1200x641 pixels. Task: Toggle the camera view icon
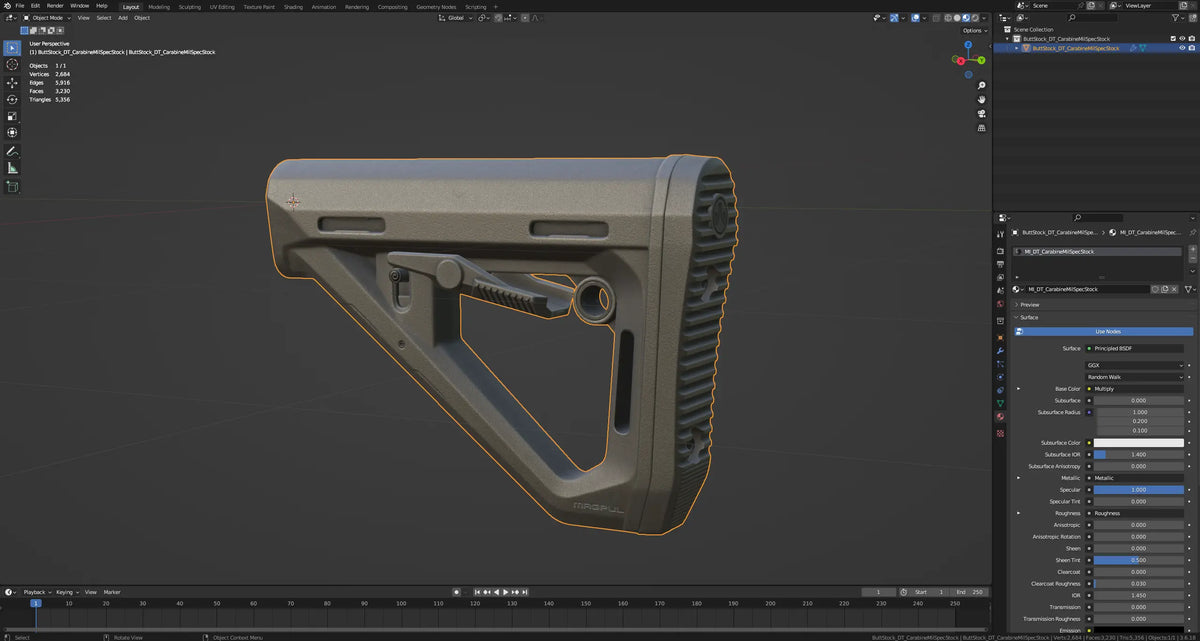(982, 113)
